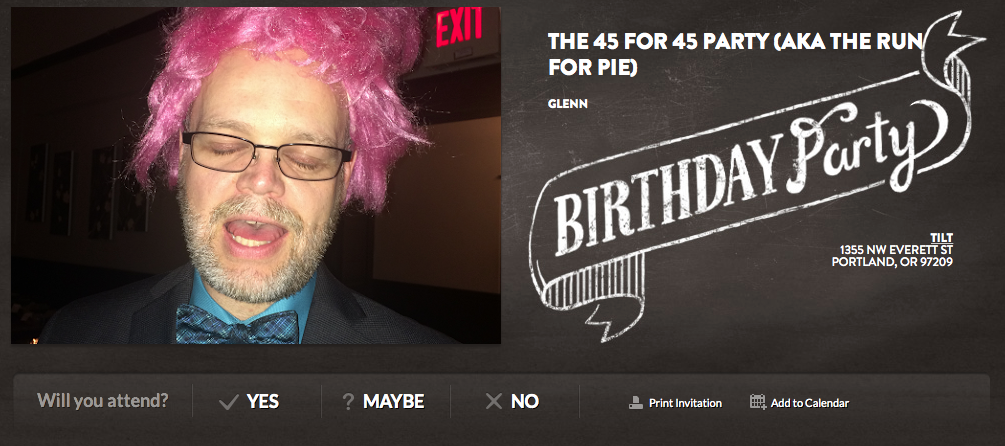Click the X icon beside NO

[494, 402]
